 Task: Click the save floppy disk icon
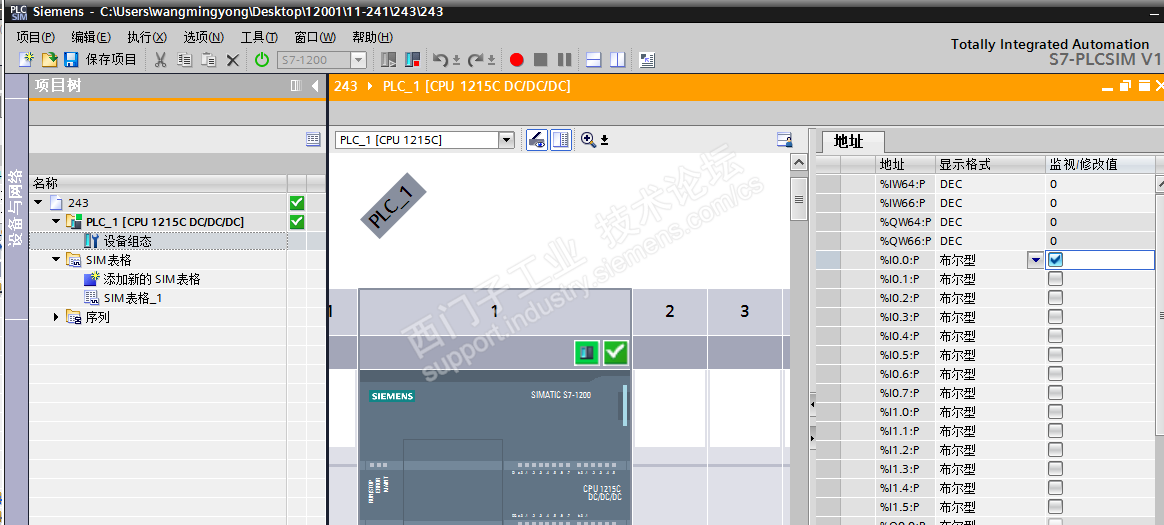pos(71,60)
